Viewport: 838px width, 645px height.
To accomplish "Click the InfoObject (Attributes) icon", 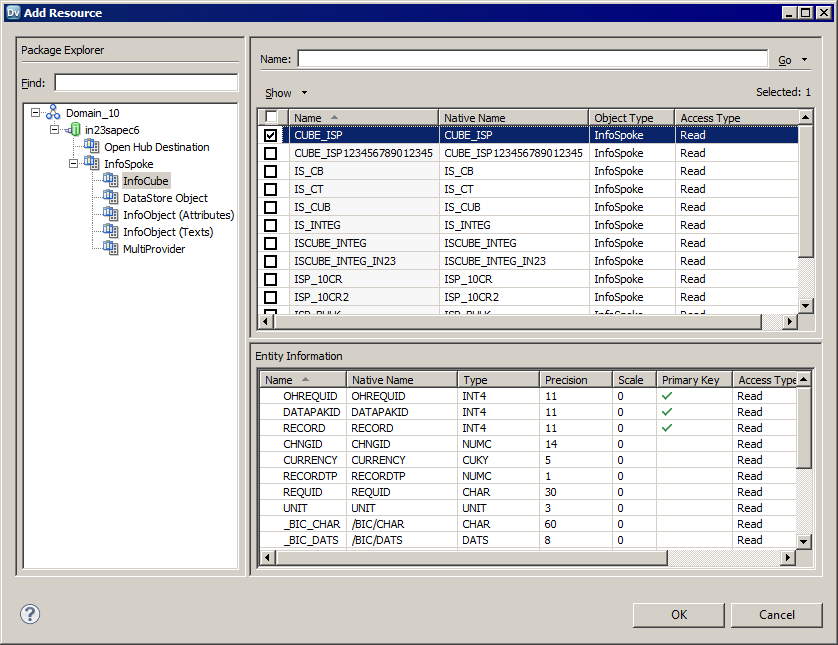I will pos(111,215).
